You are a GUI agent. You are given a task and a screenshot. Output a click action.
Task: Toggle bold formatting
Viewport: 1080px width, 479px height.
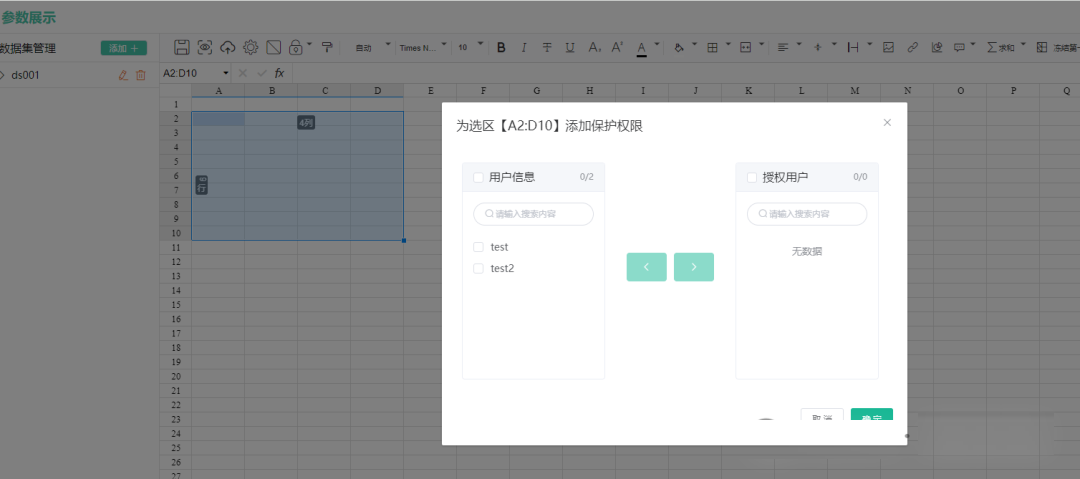click(x=501, y=48)
